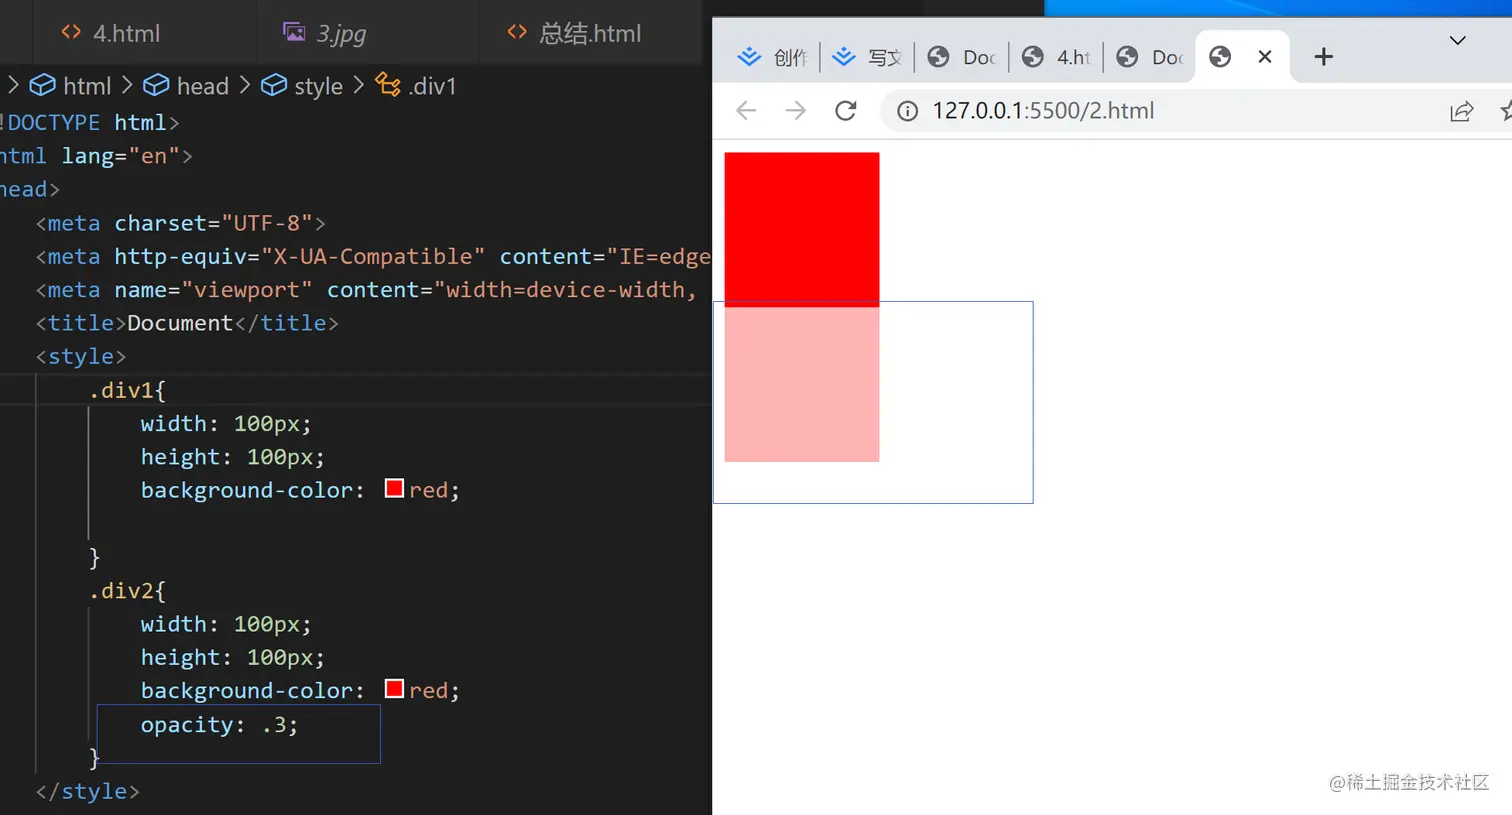Click the translucent pink div in the page
The image size is (1512, 815).
(x=802, y=384)
